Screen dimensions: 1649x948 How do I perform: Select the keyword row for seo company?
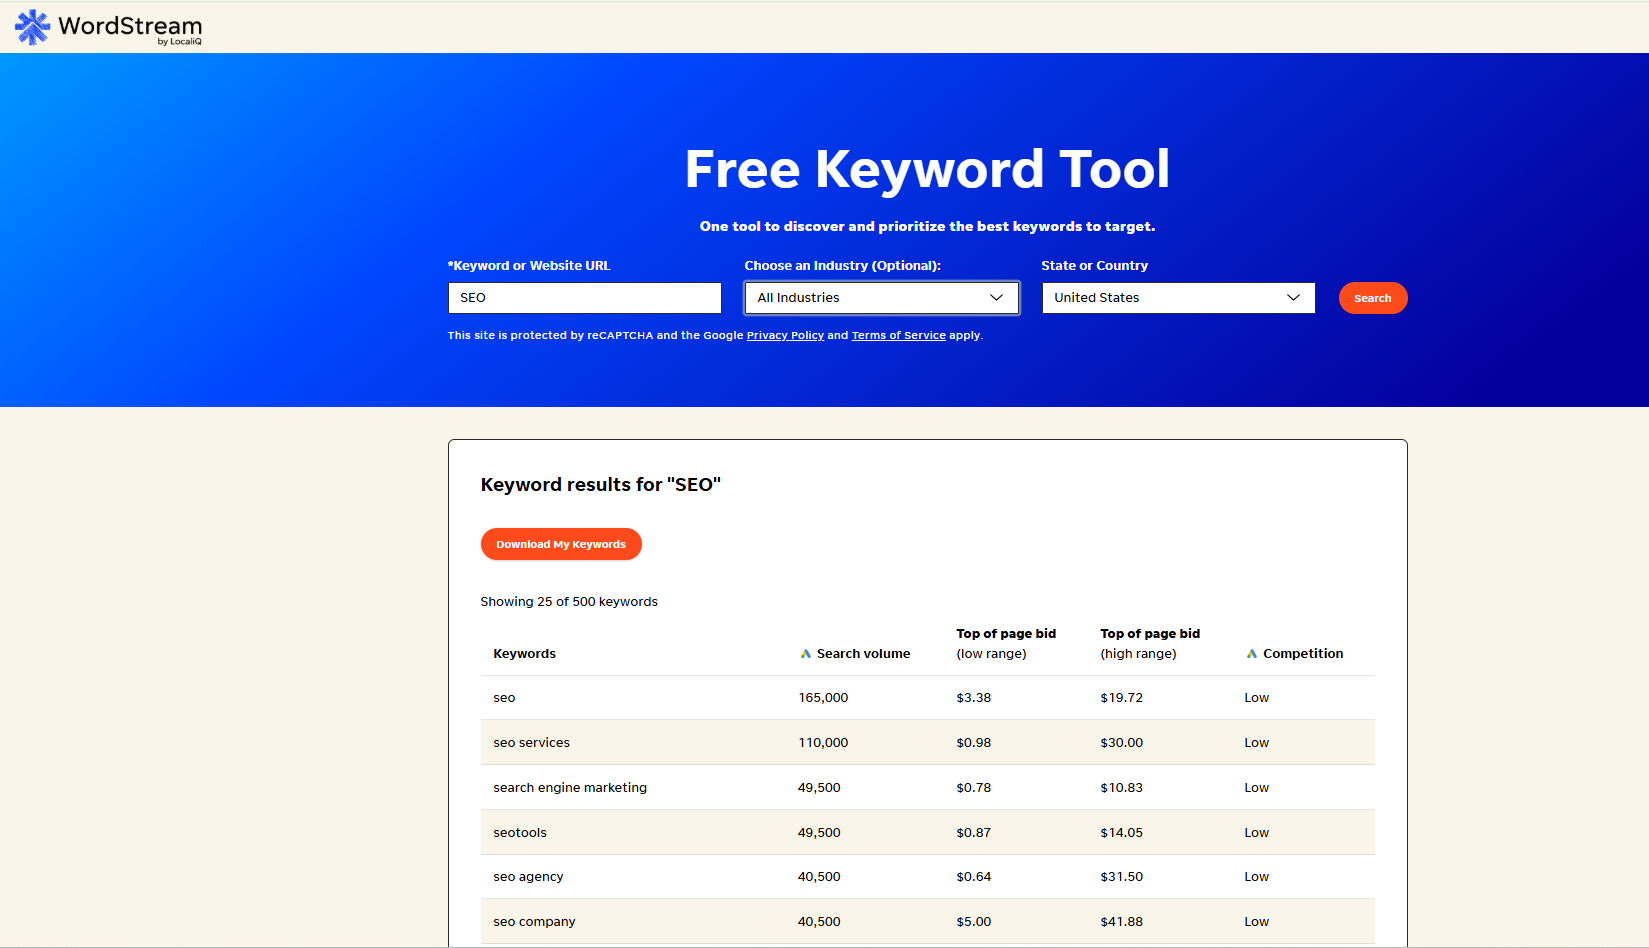[x=534, y=921]
